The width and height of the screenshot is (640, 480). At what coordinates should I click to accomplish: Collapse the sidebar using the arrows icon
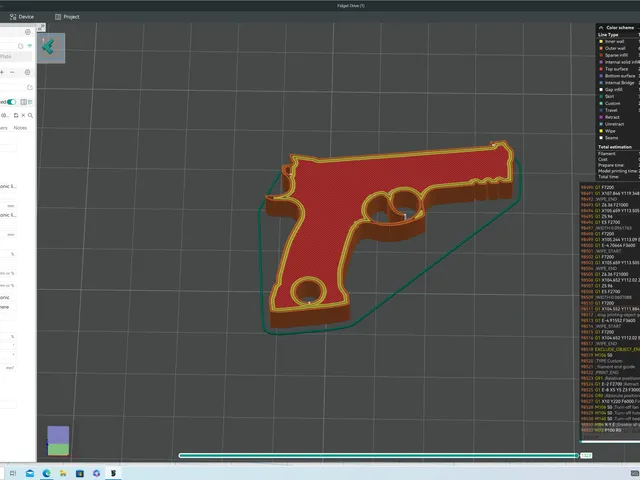pyautogui.click(x=41, y=27)
